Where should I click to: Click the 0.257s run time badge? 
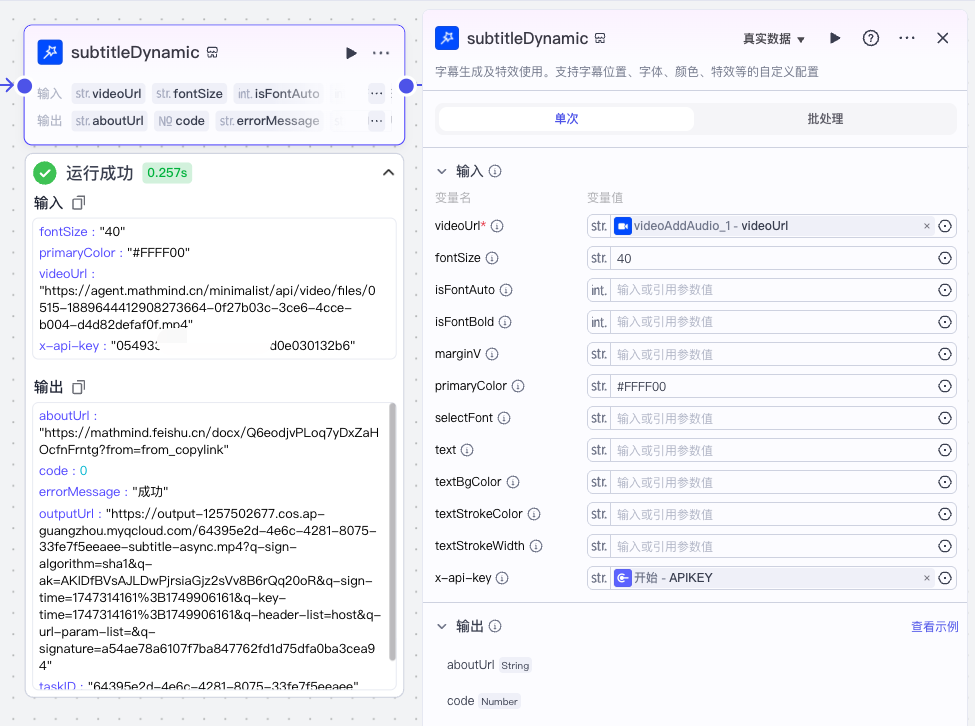pyautogui.click(x=167, y=173)
